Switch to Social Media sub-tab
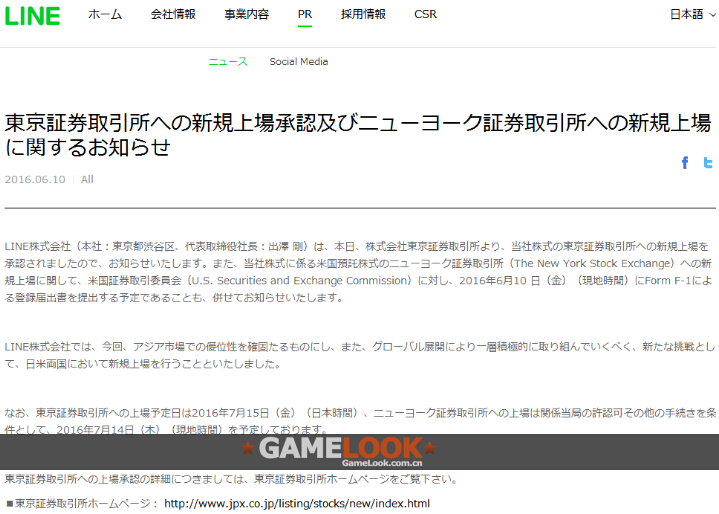Screen dimensions: 719x514 tap(299, 61)
